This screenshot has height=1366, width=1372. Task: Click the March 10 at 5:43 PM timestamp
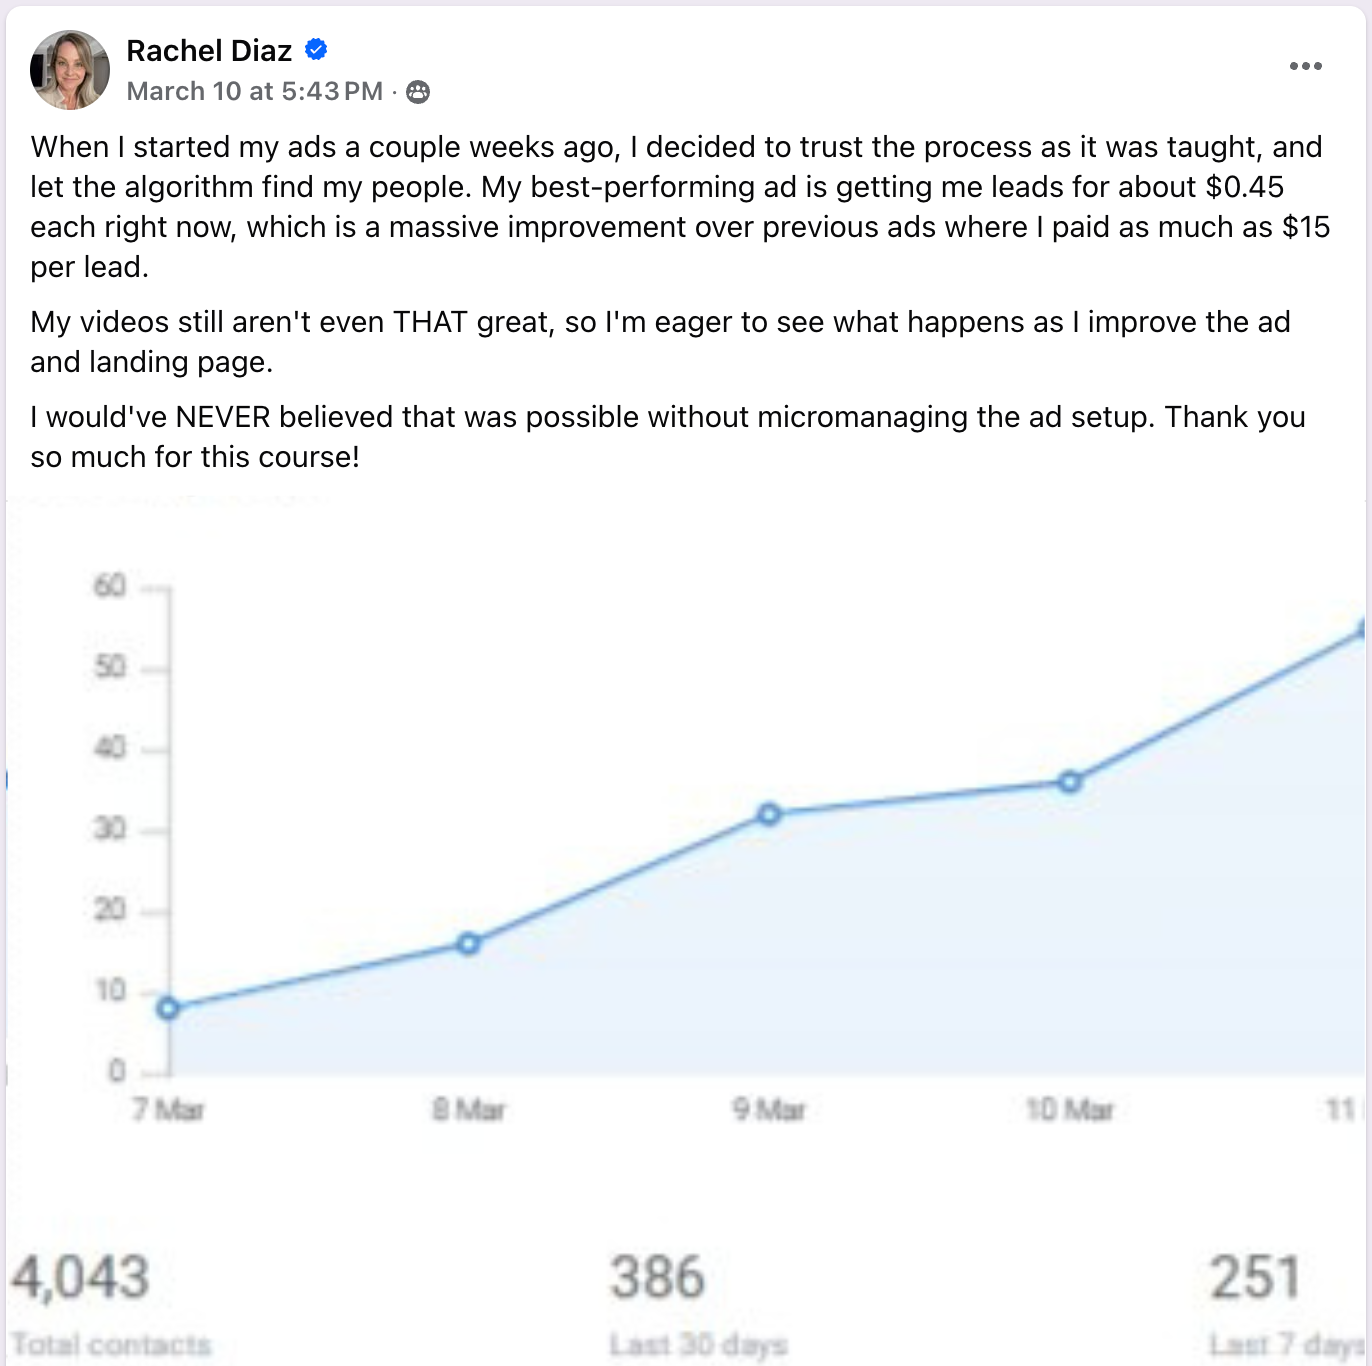click(255, 92)
